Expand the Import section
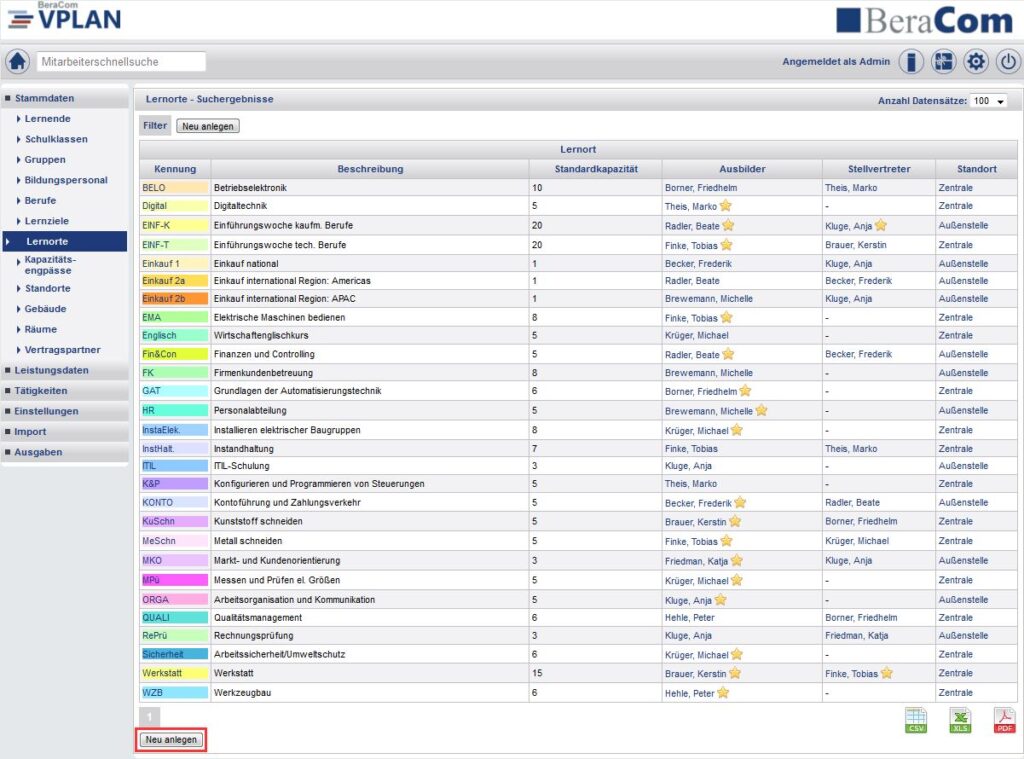Viewport: 1024px width, 759px height. 65,432
